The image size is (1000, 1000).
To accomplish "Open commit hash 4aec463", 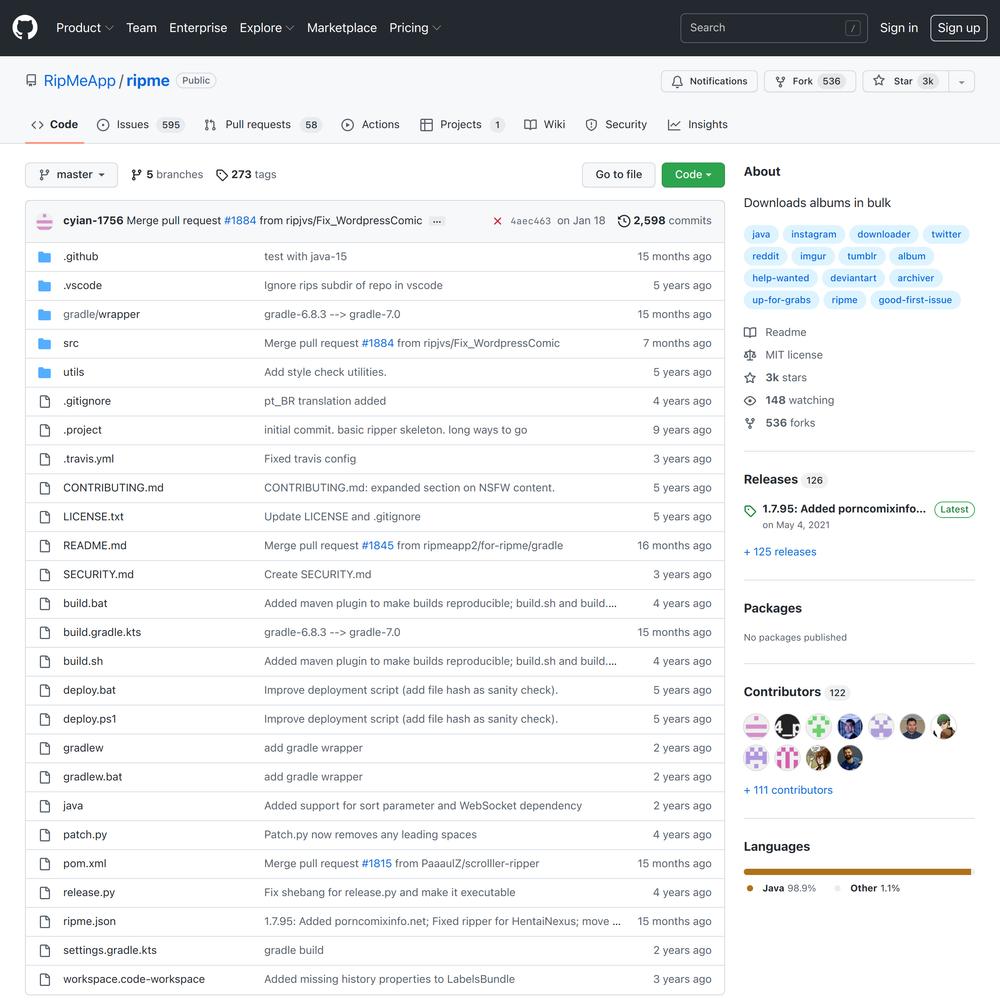I will (531, 221).
